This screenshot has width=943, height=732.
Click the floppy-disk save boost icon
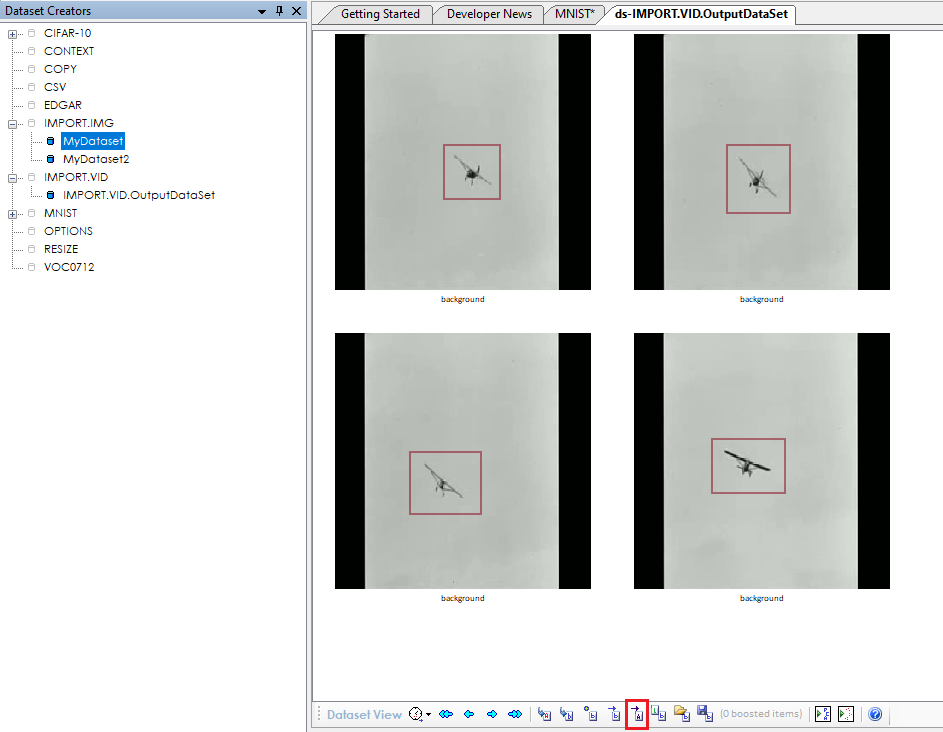point(705,714)
